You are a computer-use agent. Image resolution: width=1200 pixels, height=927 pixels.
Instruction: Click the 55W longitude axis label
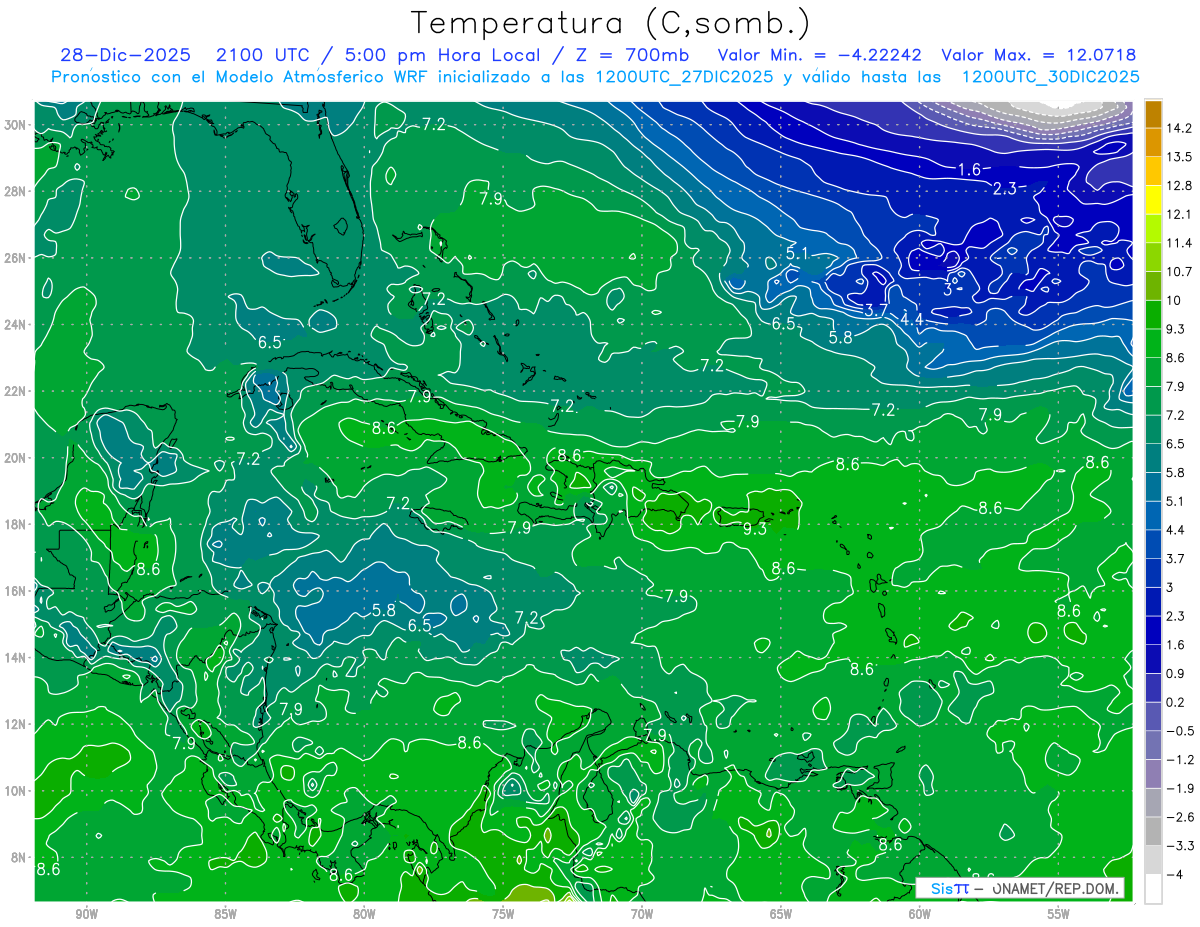point(1059,914)
